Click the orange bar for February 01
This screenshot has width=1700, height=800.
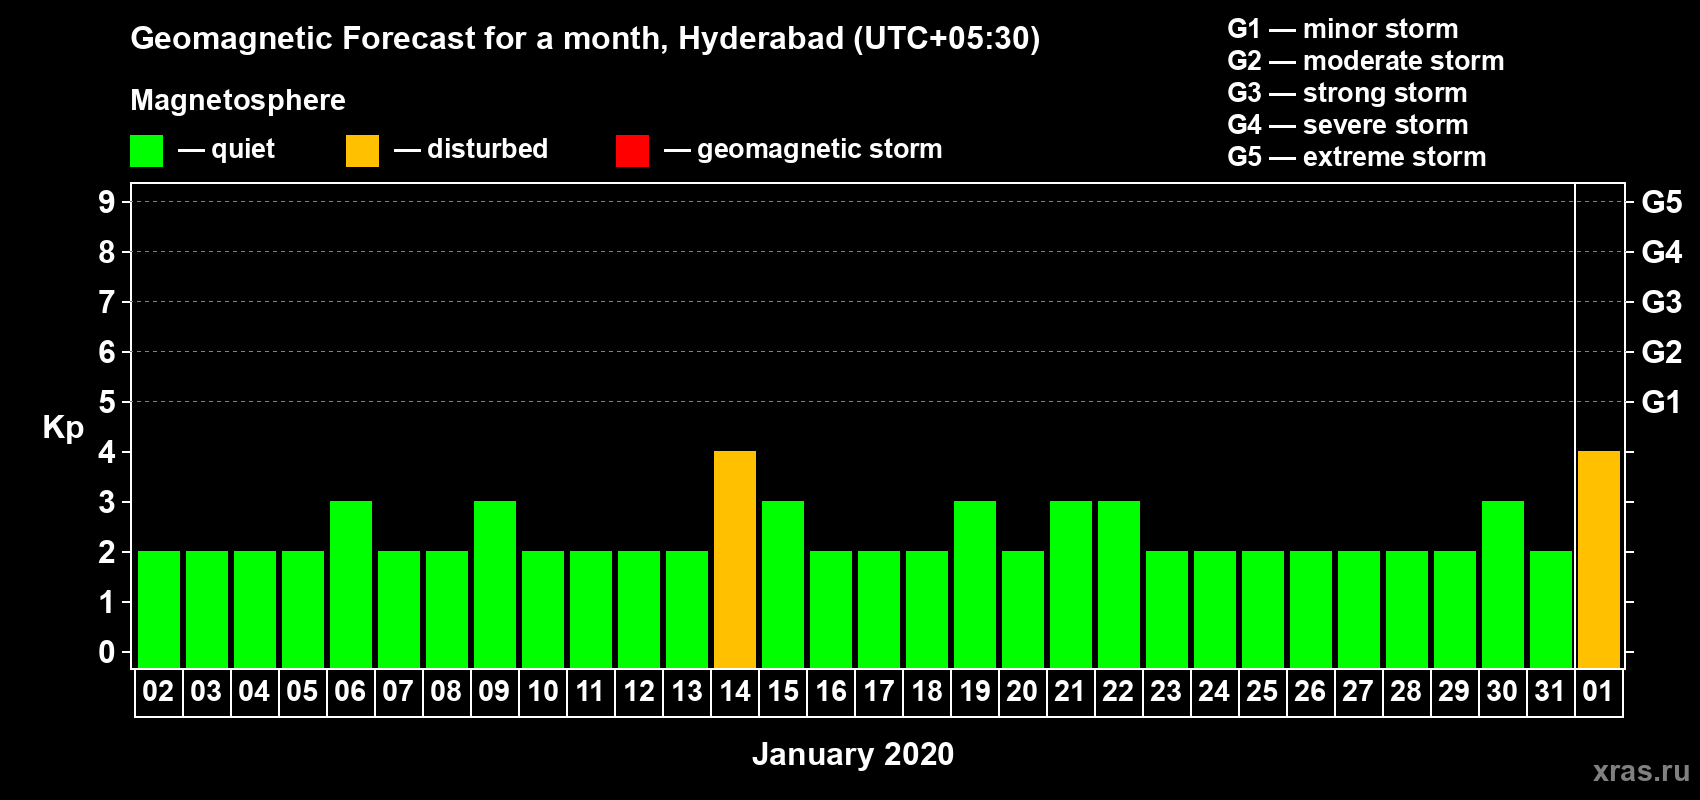(1599, 560)
